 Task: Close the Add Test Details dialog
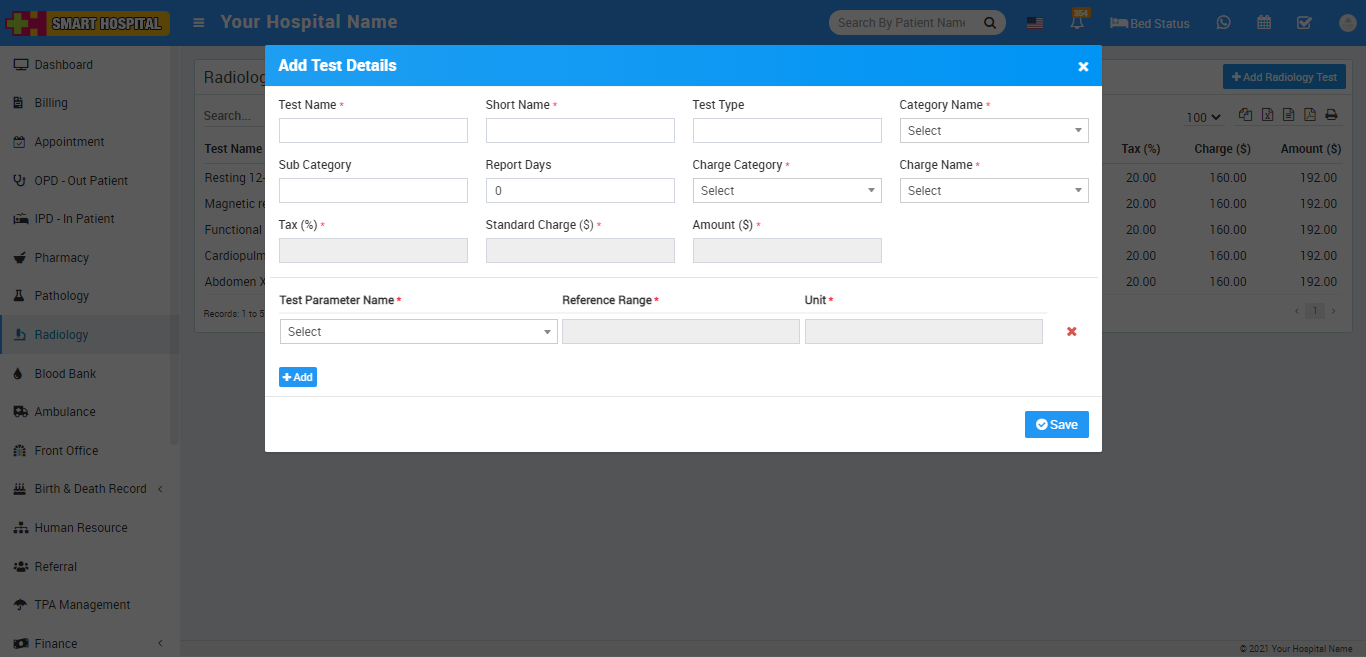(x=1083, y=66)
